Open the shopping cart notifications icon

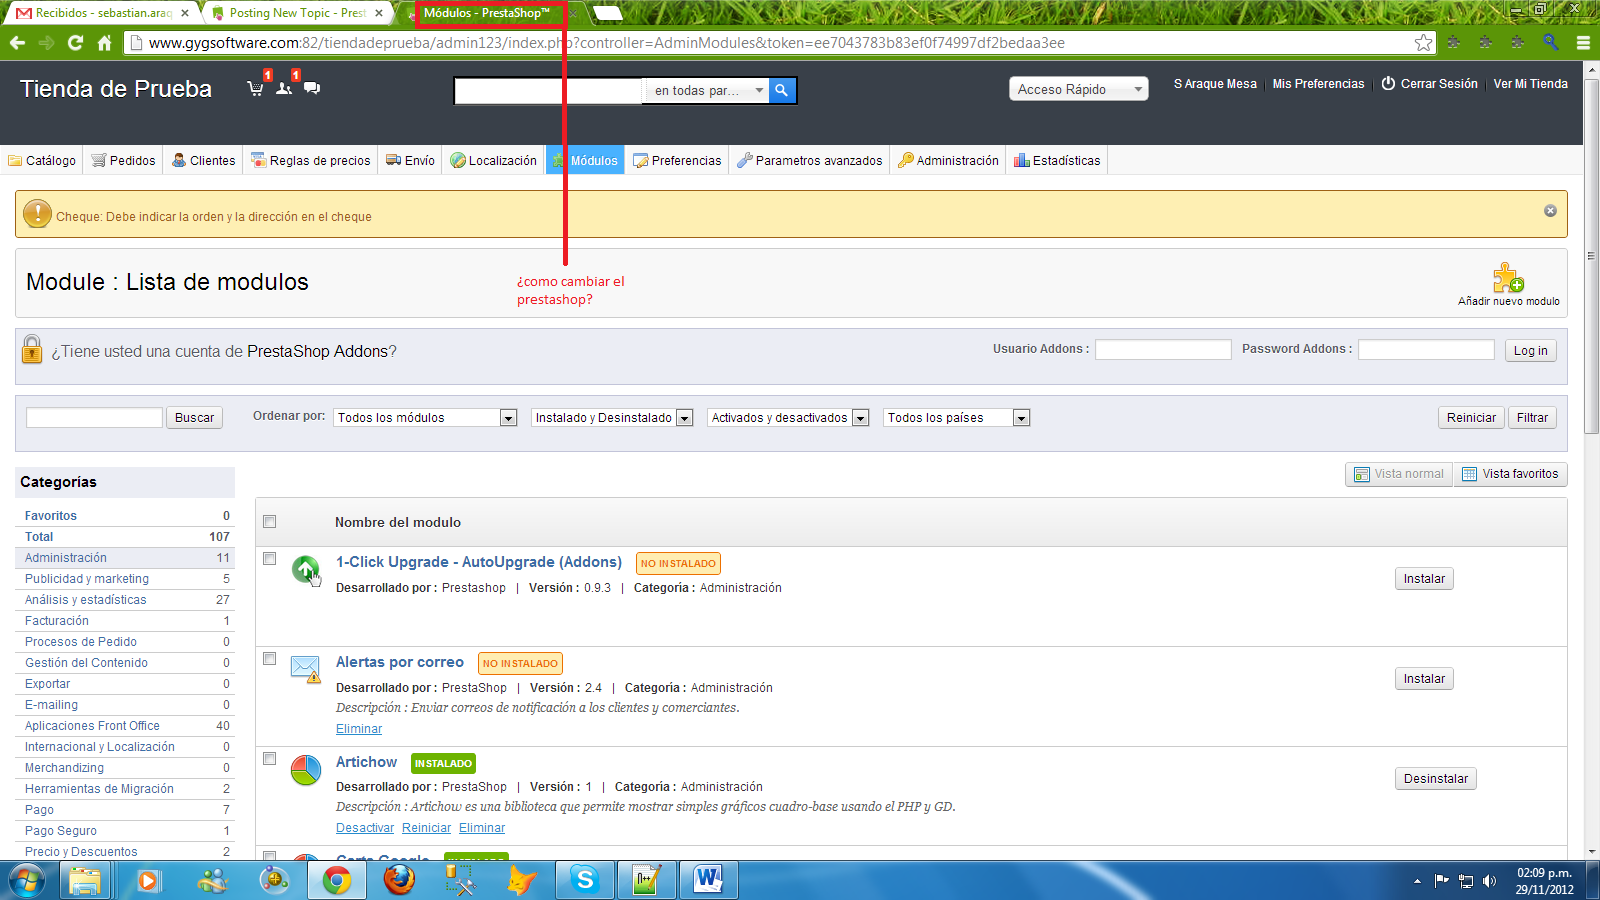256,88
